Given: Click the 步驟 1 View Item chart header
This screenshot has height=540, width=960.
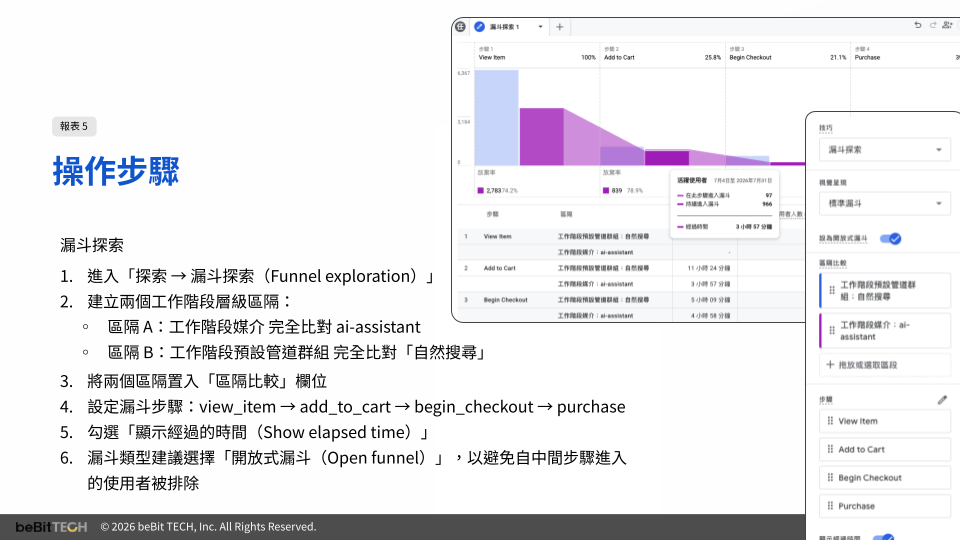Looking at the screenshot, I should pyautogui.click(x=538, y=53).
